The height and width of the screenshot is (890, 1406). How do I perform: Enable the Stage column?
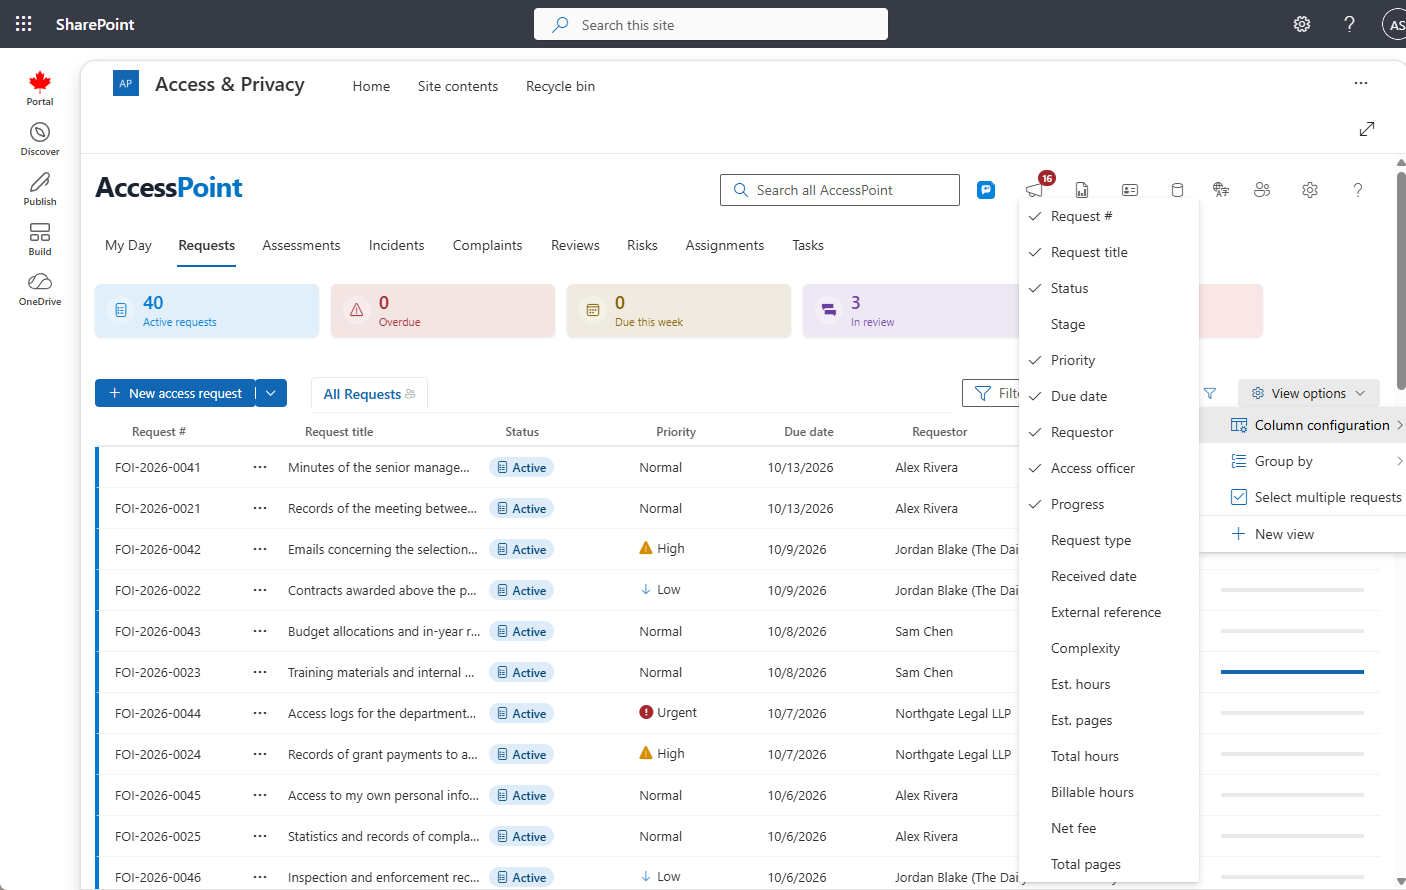1109,324
